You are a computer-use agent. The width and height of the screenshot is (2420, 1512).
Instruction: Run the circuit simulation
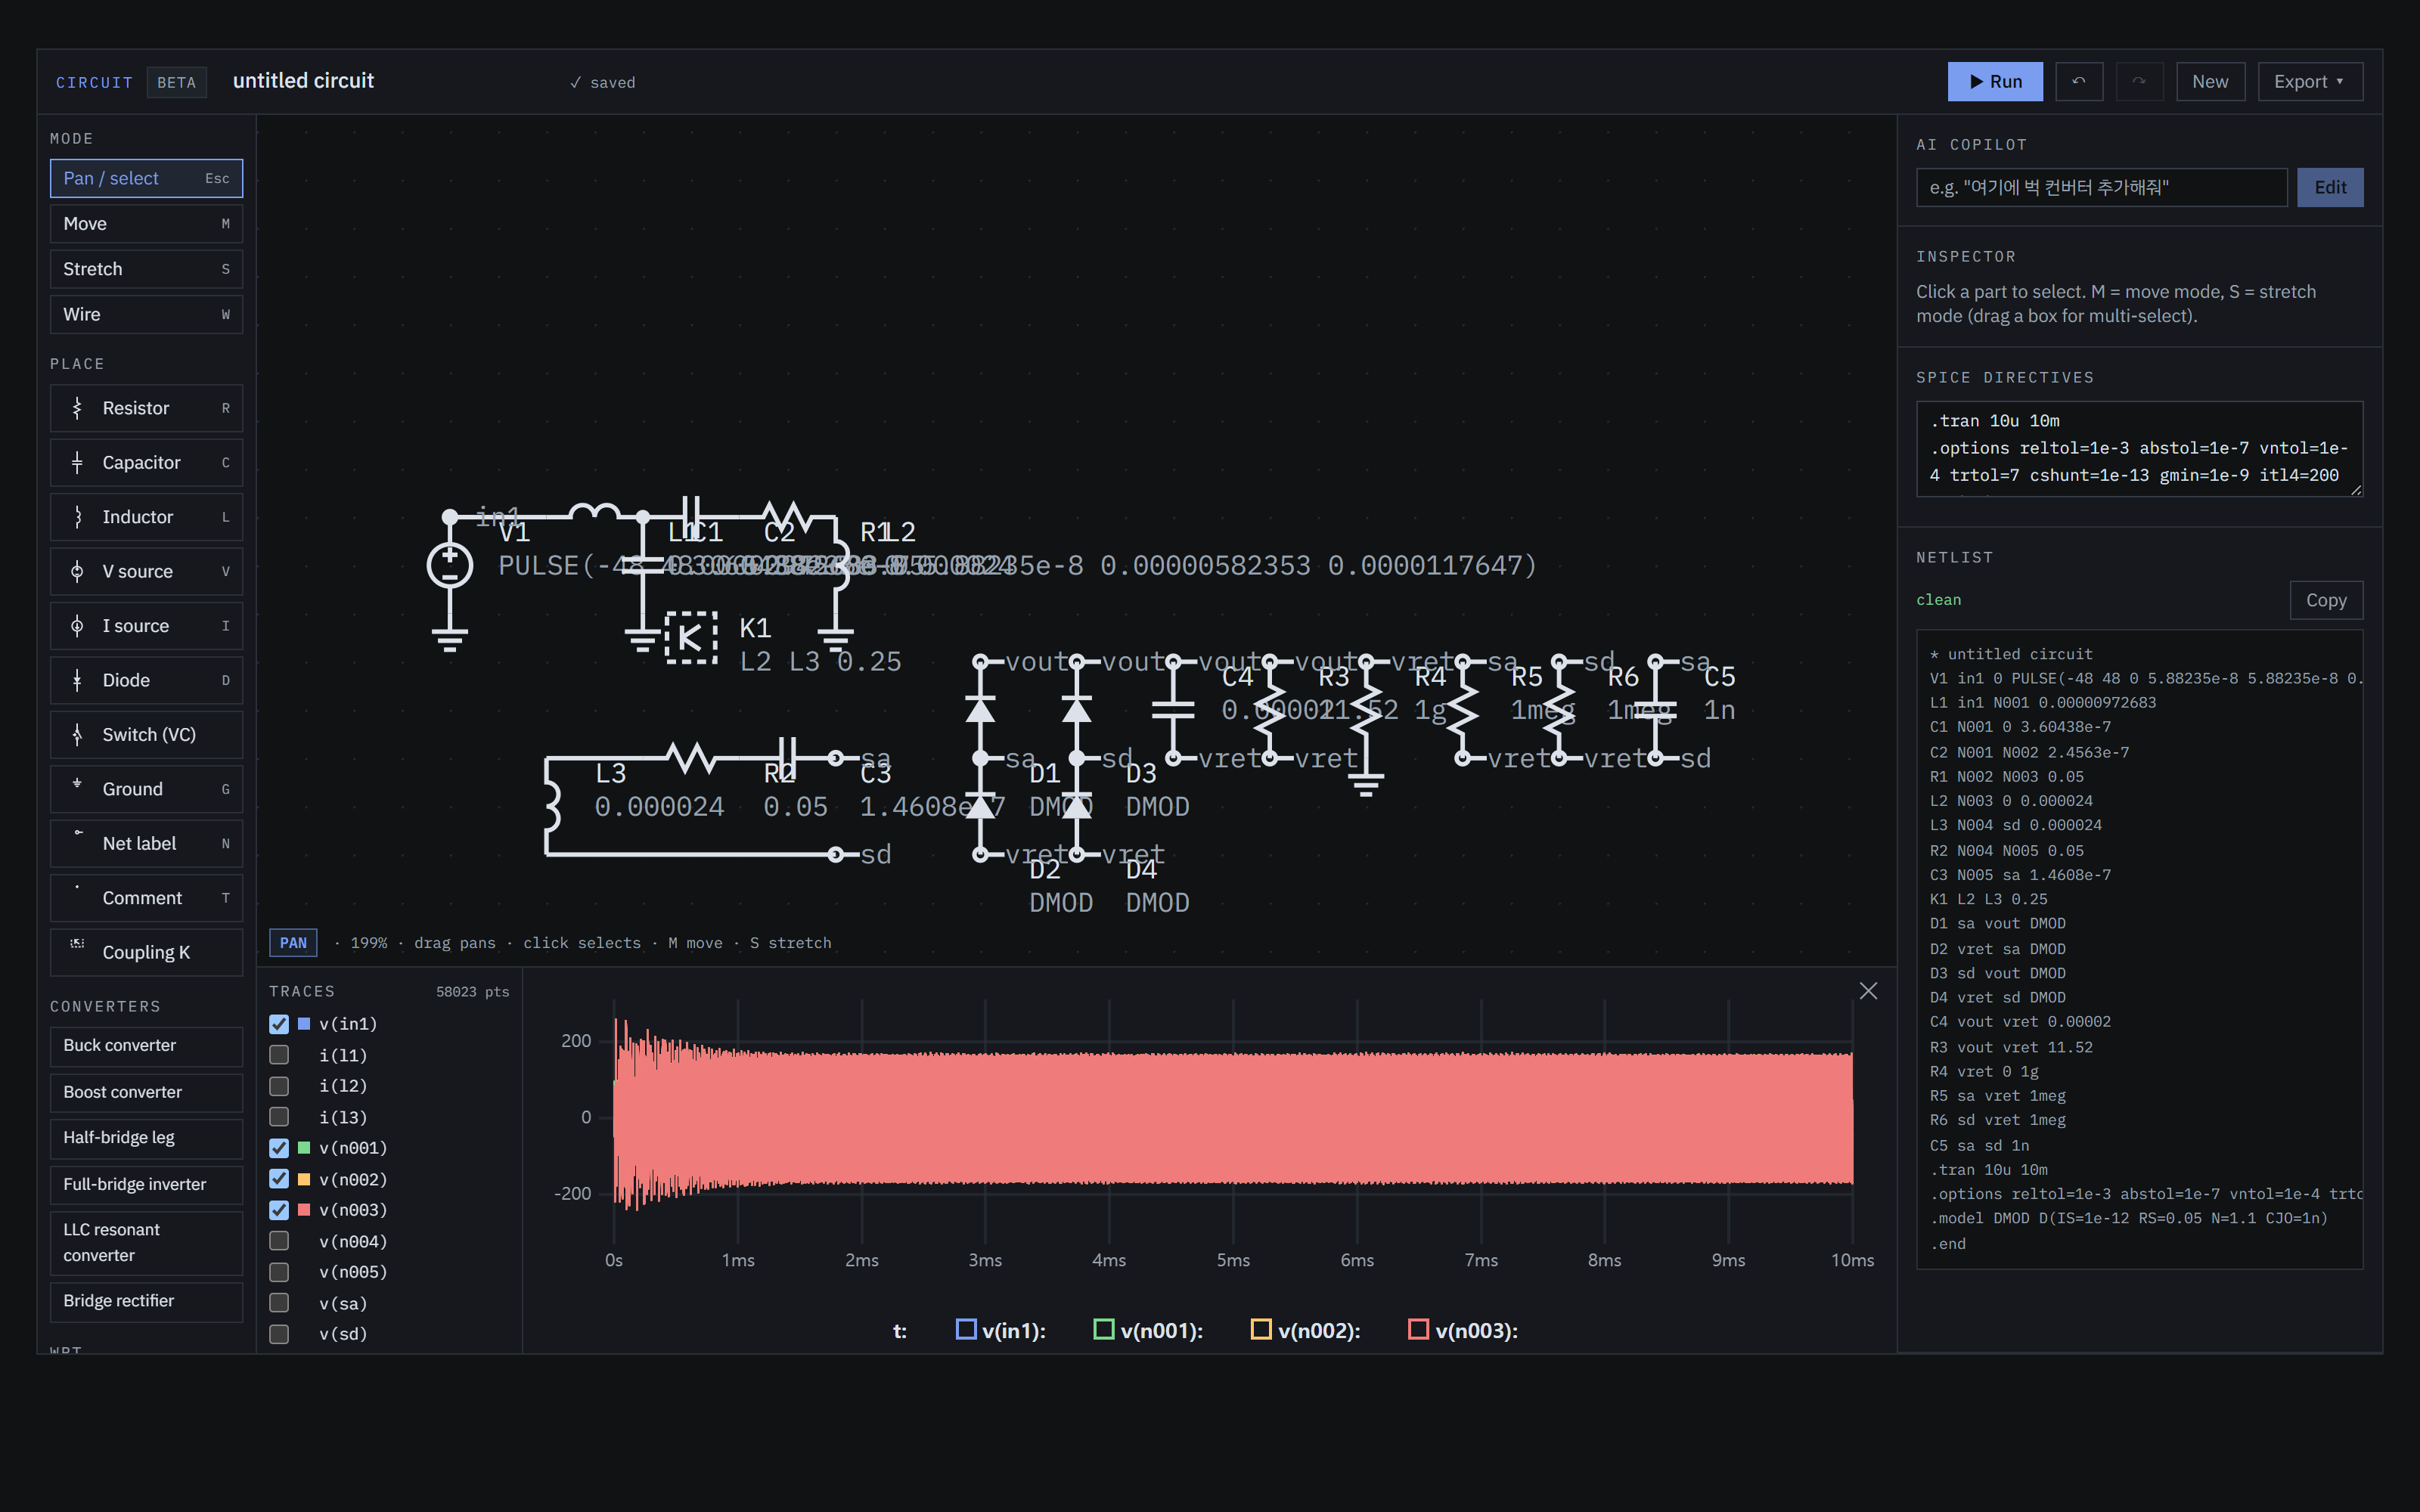tap(1995, 82)
